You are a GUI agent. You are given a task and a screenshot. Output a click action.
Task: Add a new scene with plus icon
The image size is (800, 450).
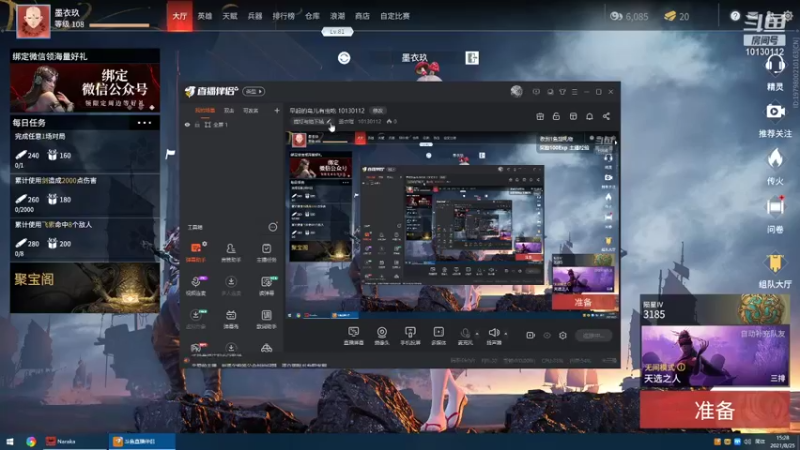(277, 110)
